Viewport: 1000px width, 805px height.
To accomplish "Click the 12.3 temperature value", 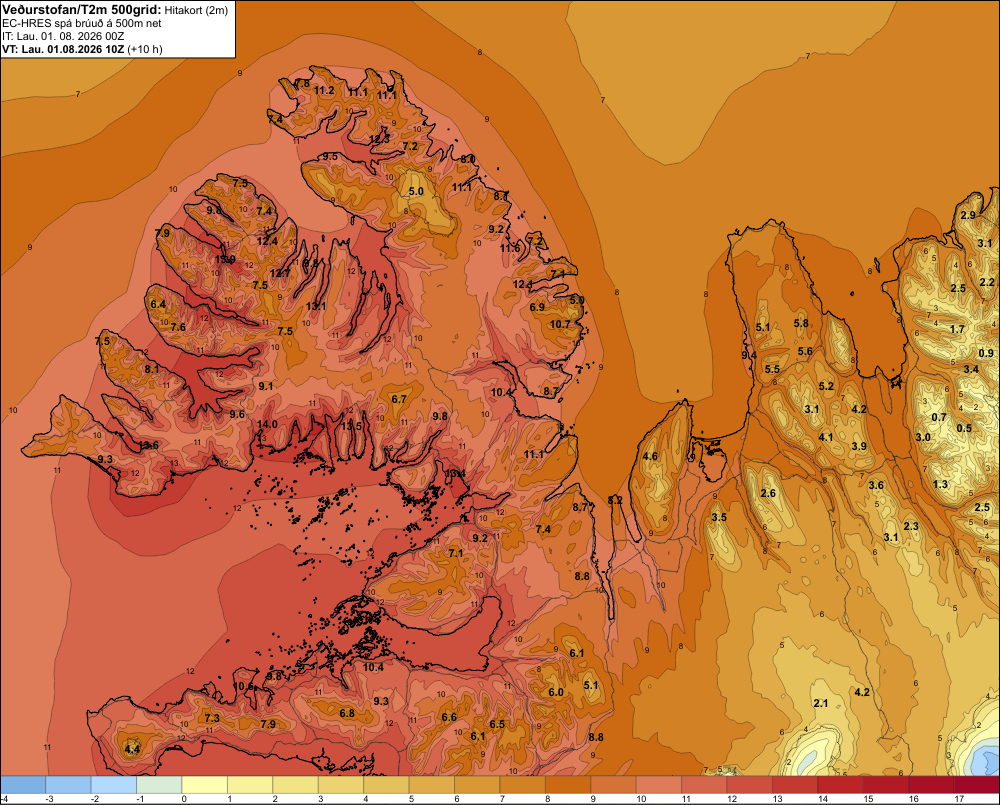I will (379, 138).
